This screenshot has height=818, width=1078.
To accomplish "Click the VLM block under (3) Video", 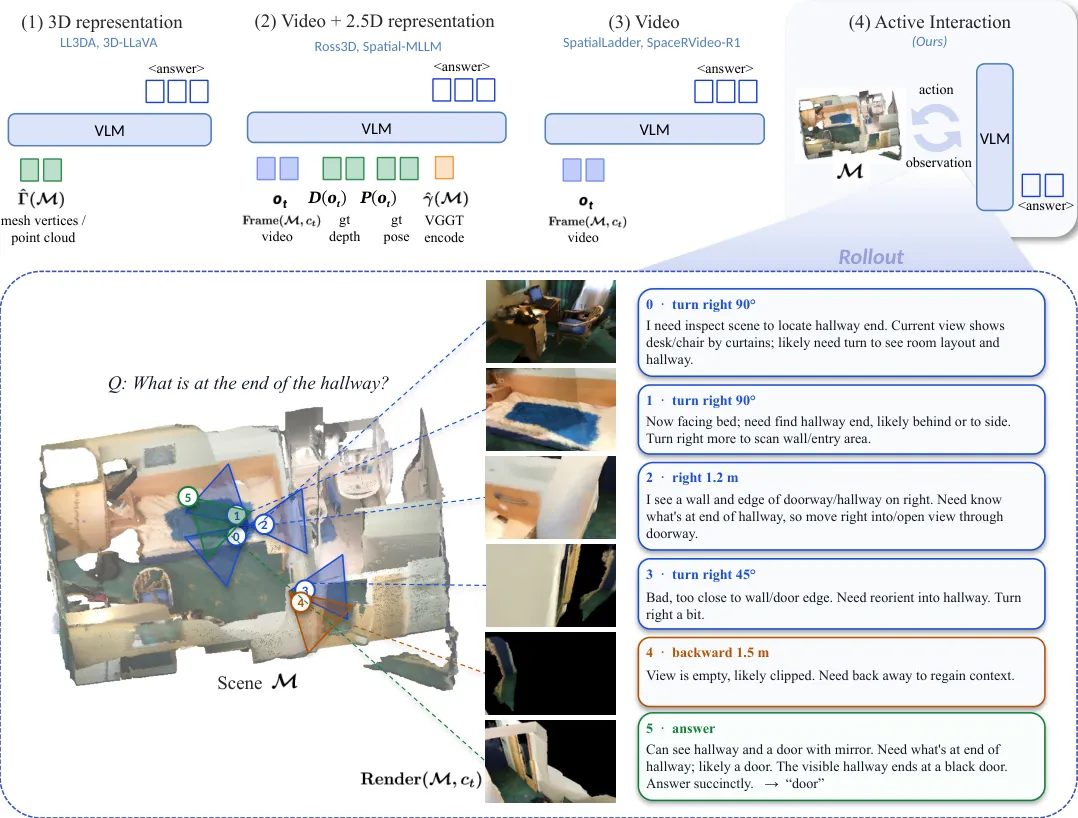I will click(x=654, y=129).
